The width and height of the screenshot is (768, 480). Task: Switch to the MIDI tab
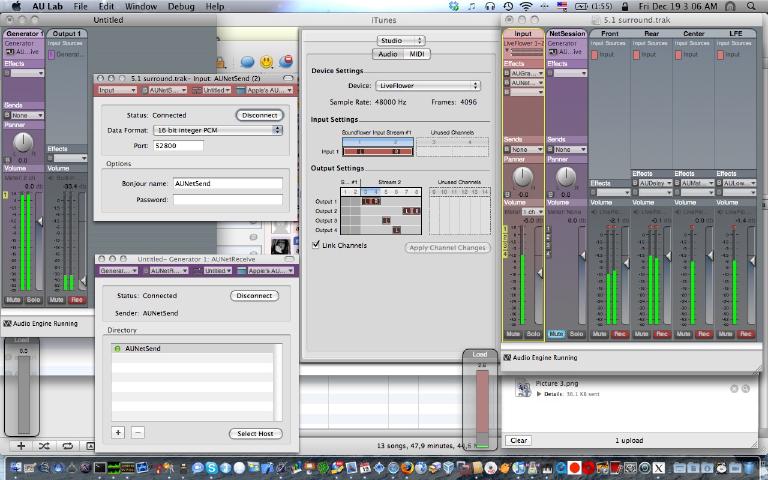point(416,54)
